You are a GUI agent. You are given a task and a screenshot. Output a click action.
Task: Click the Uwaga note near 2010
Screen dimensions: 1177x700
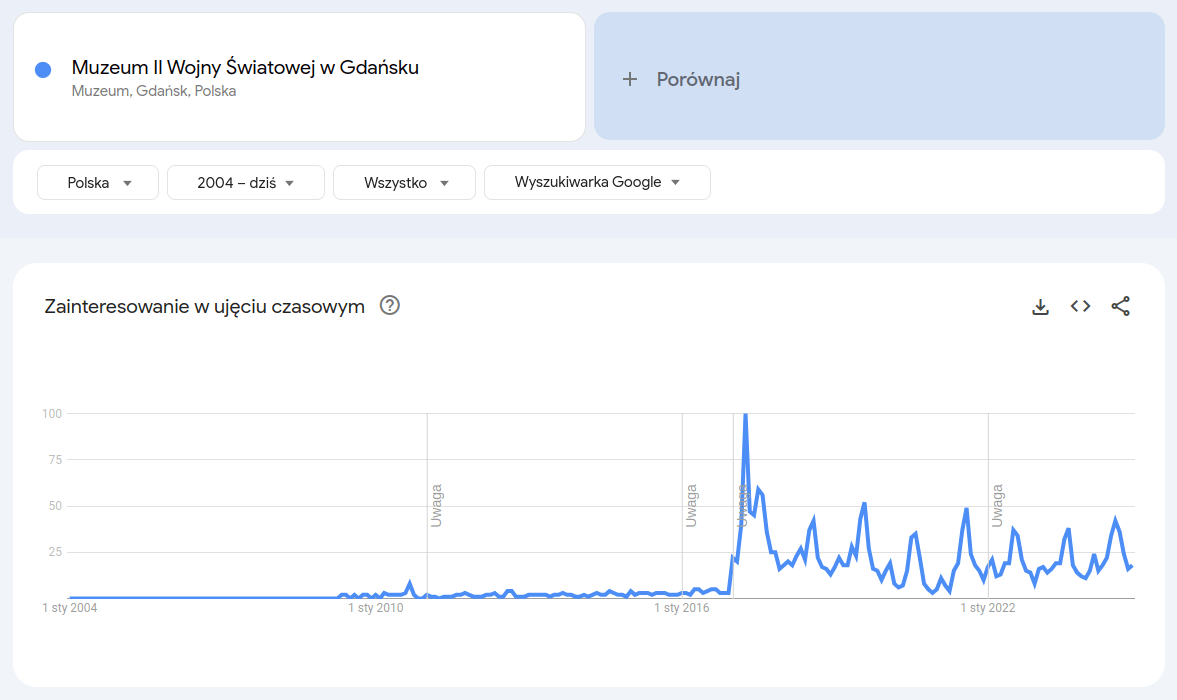pyautogui.click(x=436, y=506)
